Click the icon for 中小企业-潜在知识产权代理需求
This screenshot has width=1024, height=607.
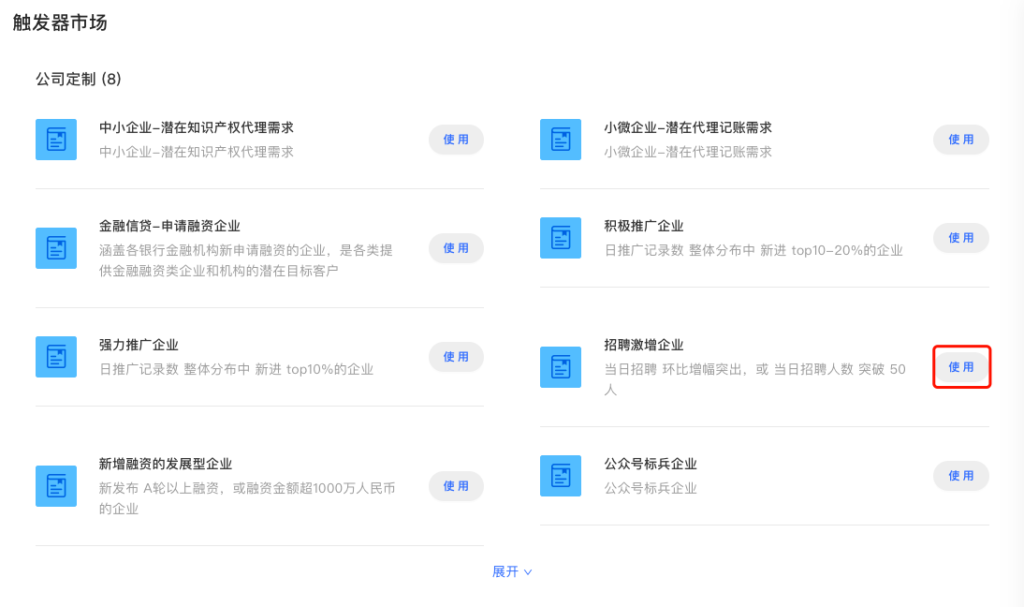point(56,140)
